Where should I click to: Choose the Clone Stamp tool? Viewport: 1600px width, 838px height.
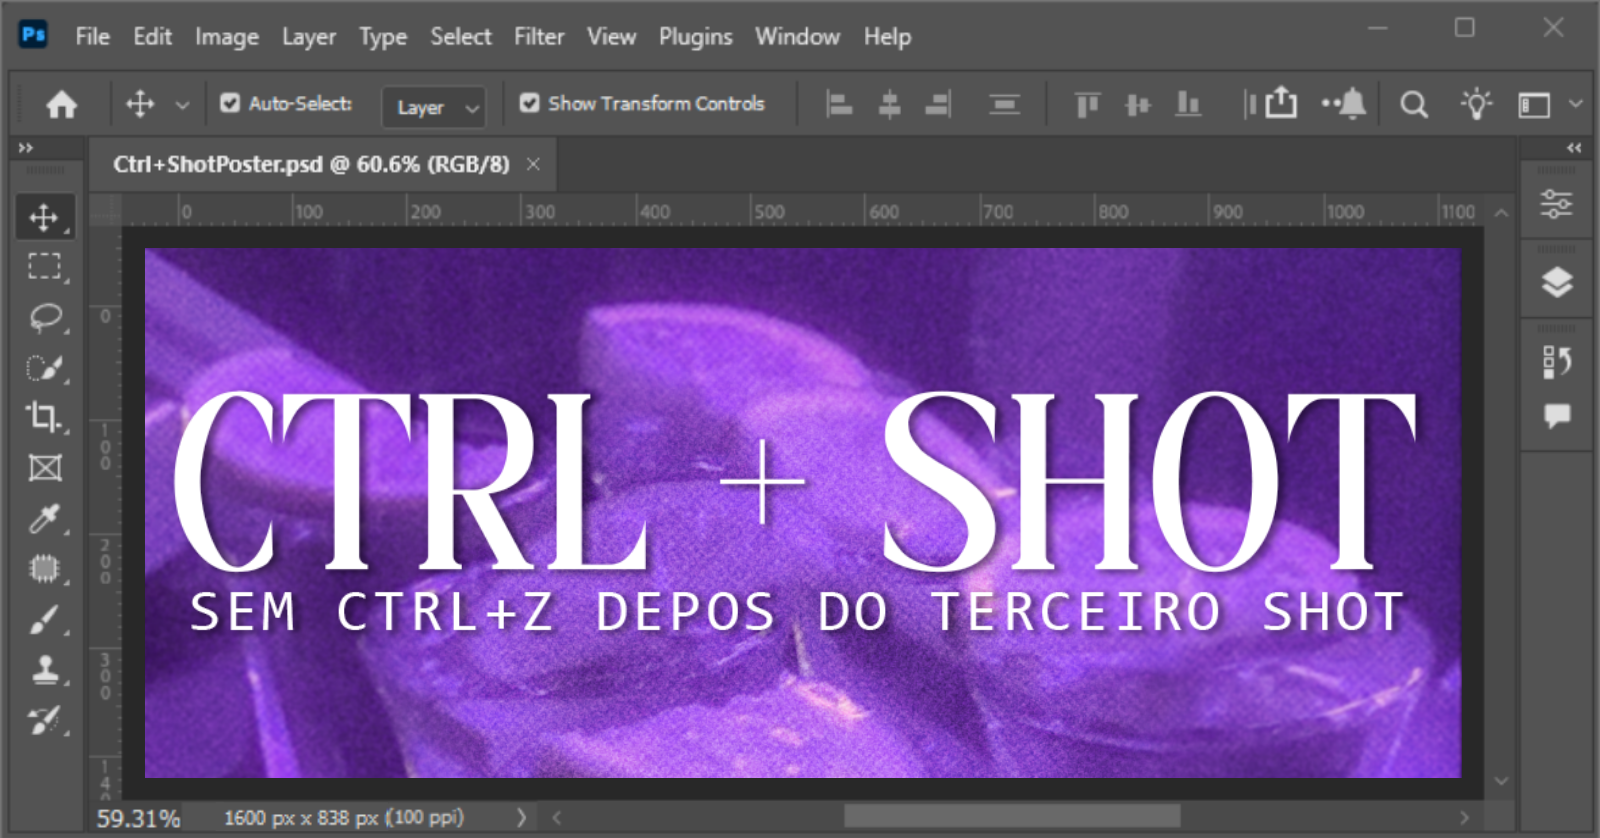pyautogui.click(x=44, y=669)
